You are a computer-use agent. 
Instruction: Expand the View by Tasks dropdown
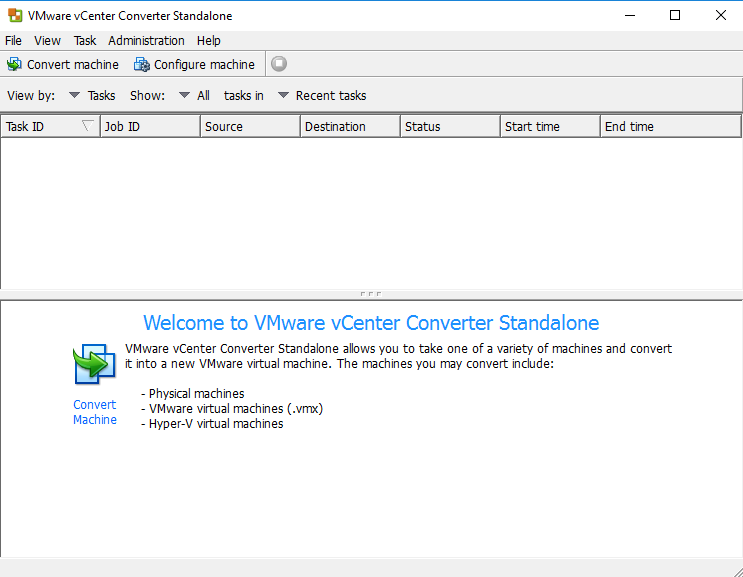pos(74,95)
